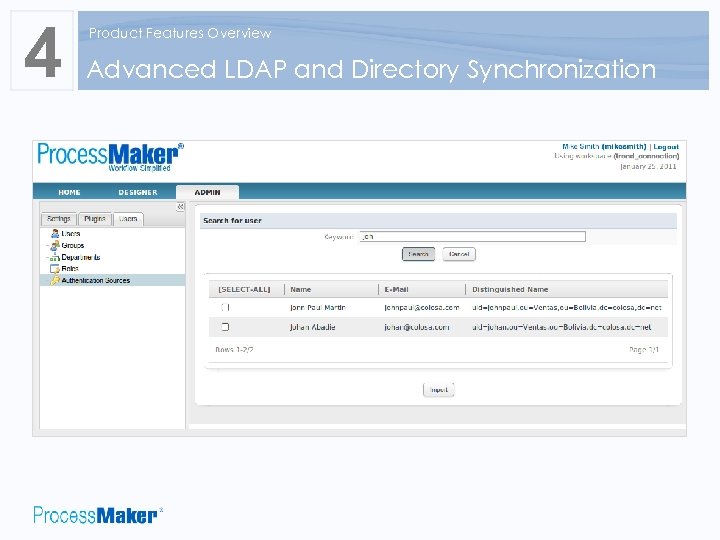Switch to the Settings tab
720x540 pixels.
point(59,219)
